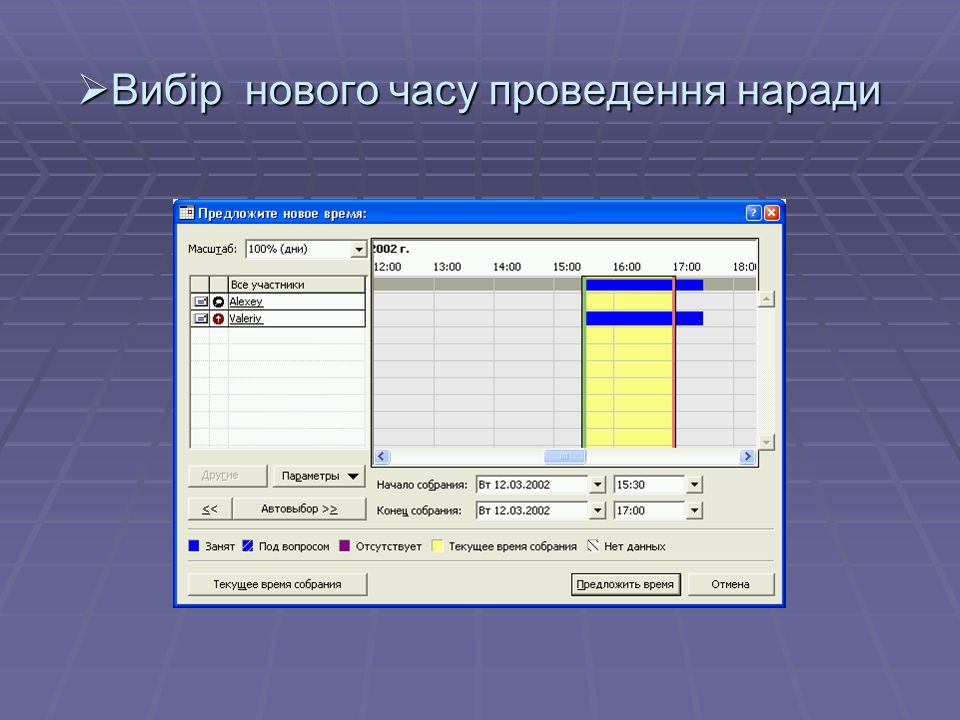Select the Alexey attendee row
This screenshot has height=720, width=960.
pyautogui.click(x=278, y=301)
